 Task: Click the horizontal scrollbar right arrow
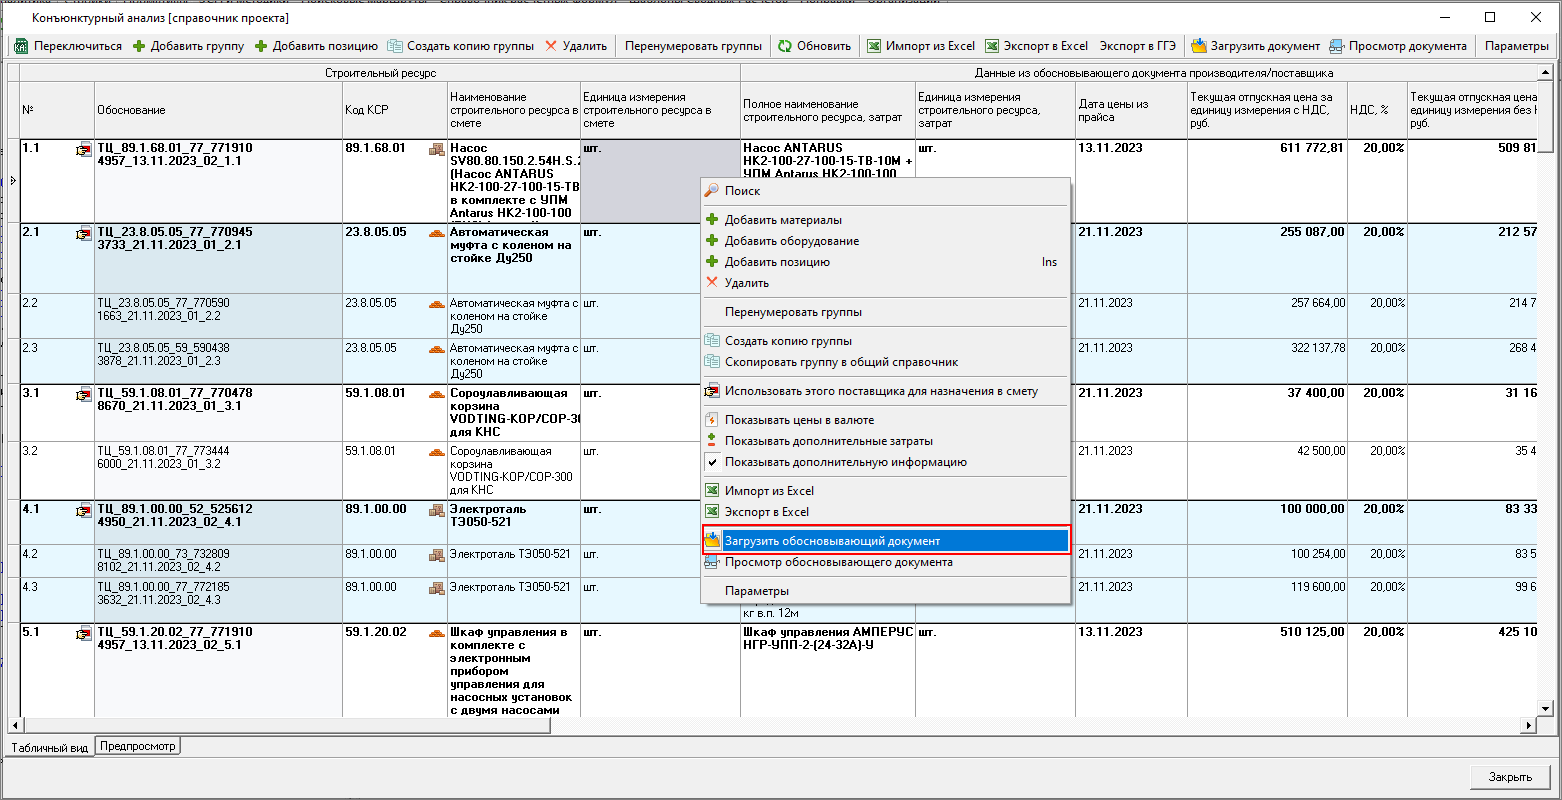[x=1528, y=725]
